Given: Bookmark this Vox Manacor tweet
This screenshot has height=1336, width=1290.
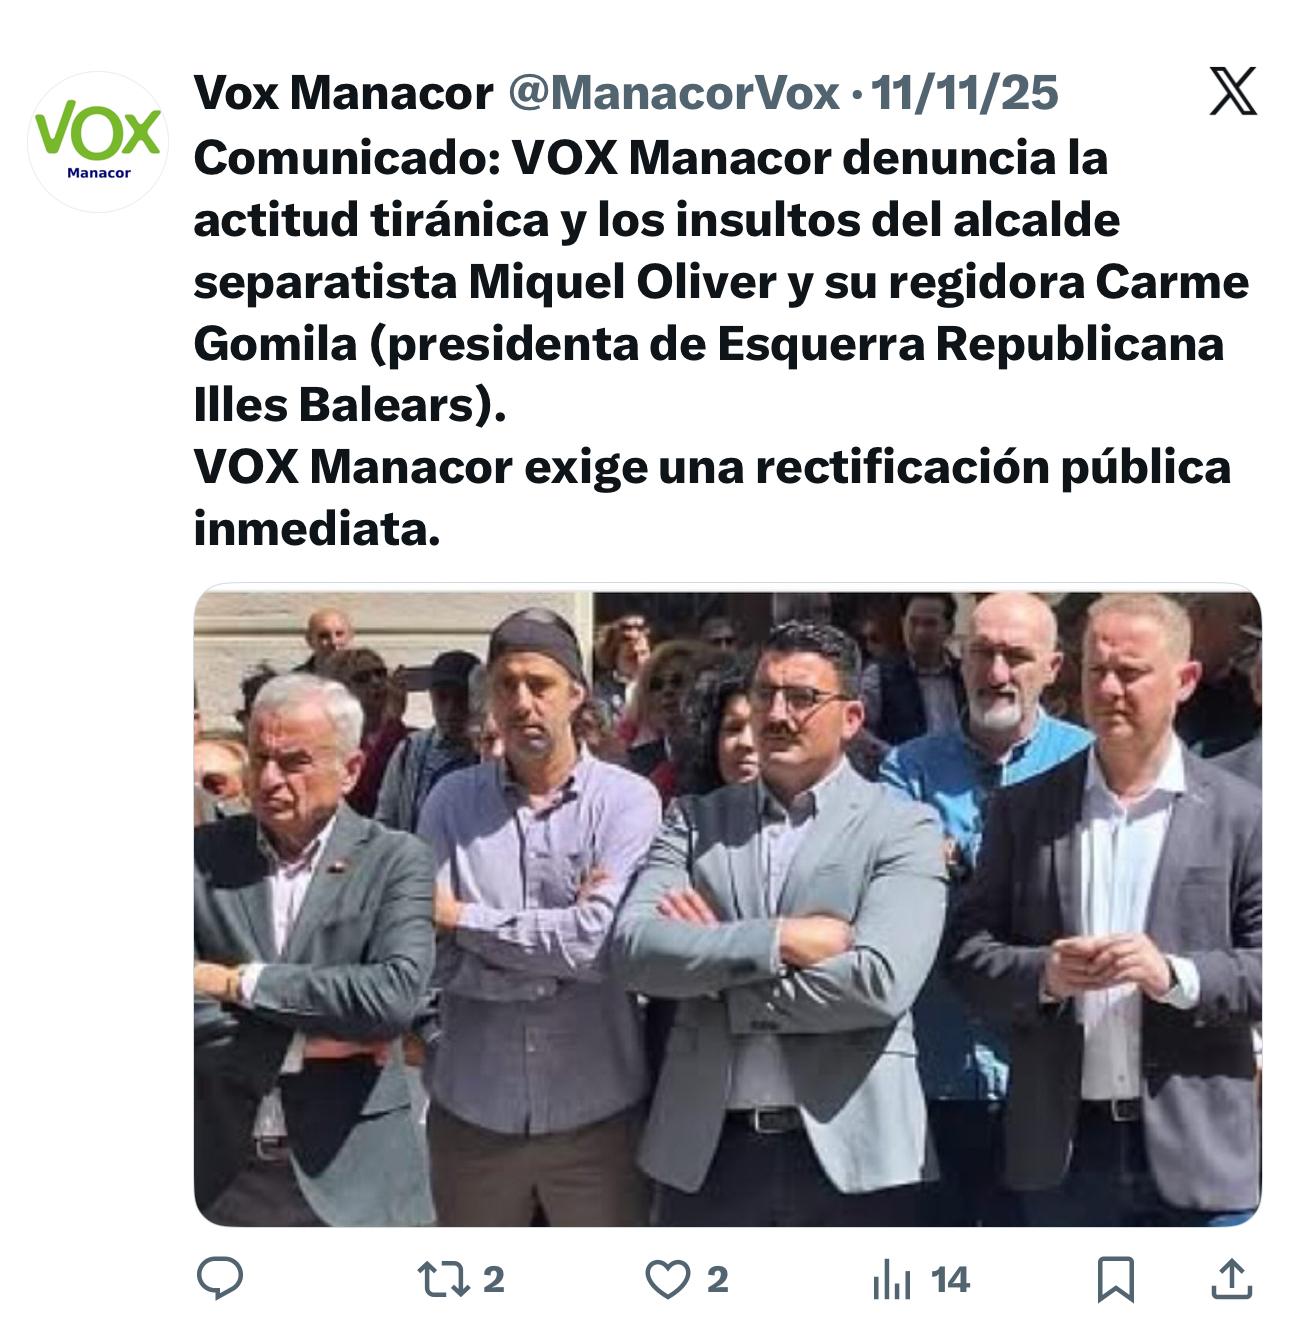Looking at the screenshot, I should coord(1116,1280).
